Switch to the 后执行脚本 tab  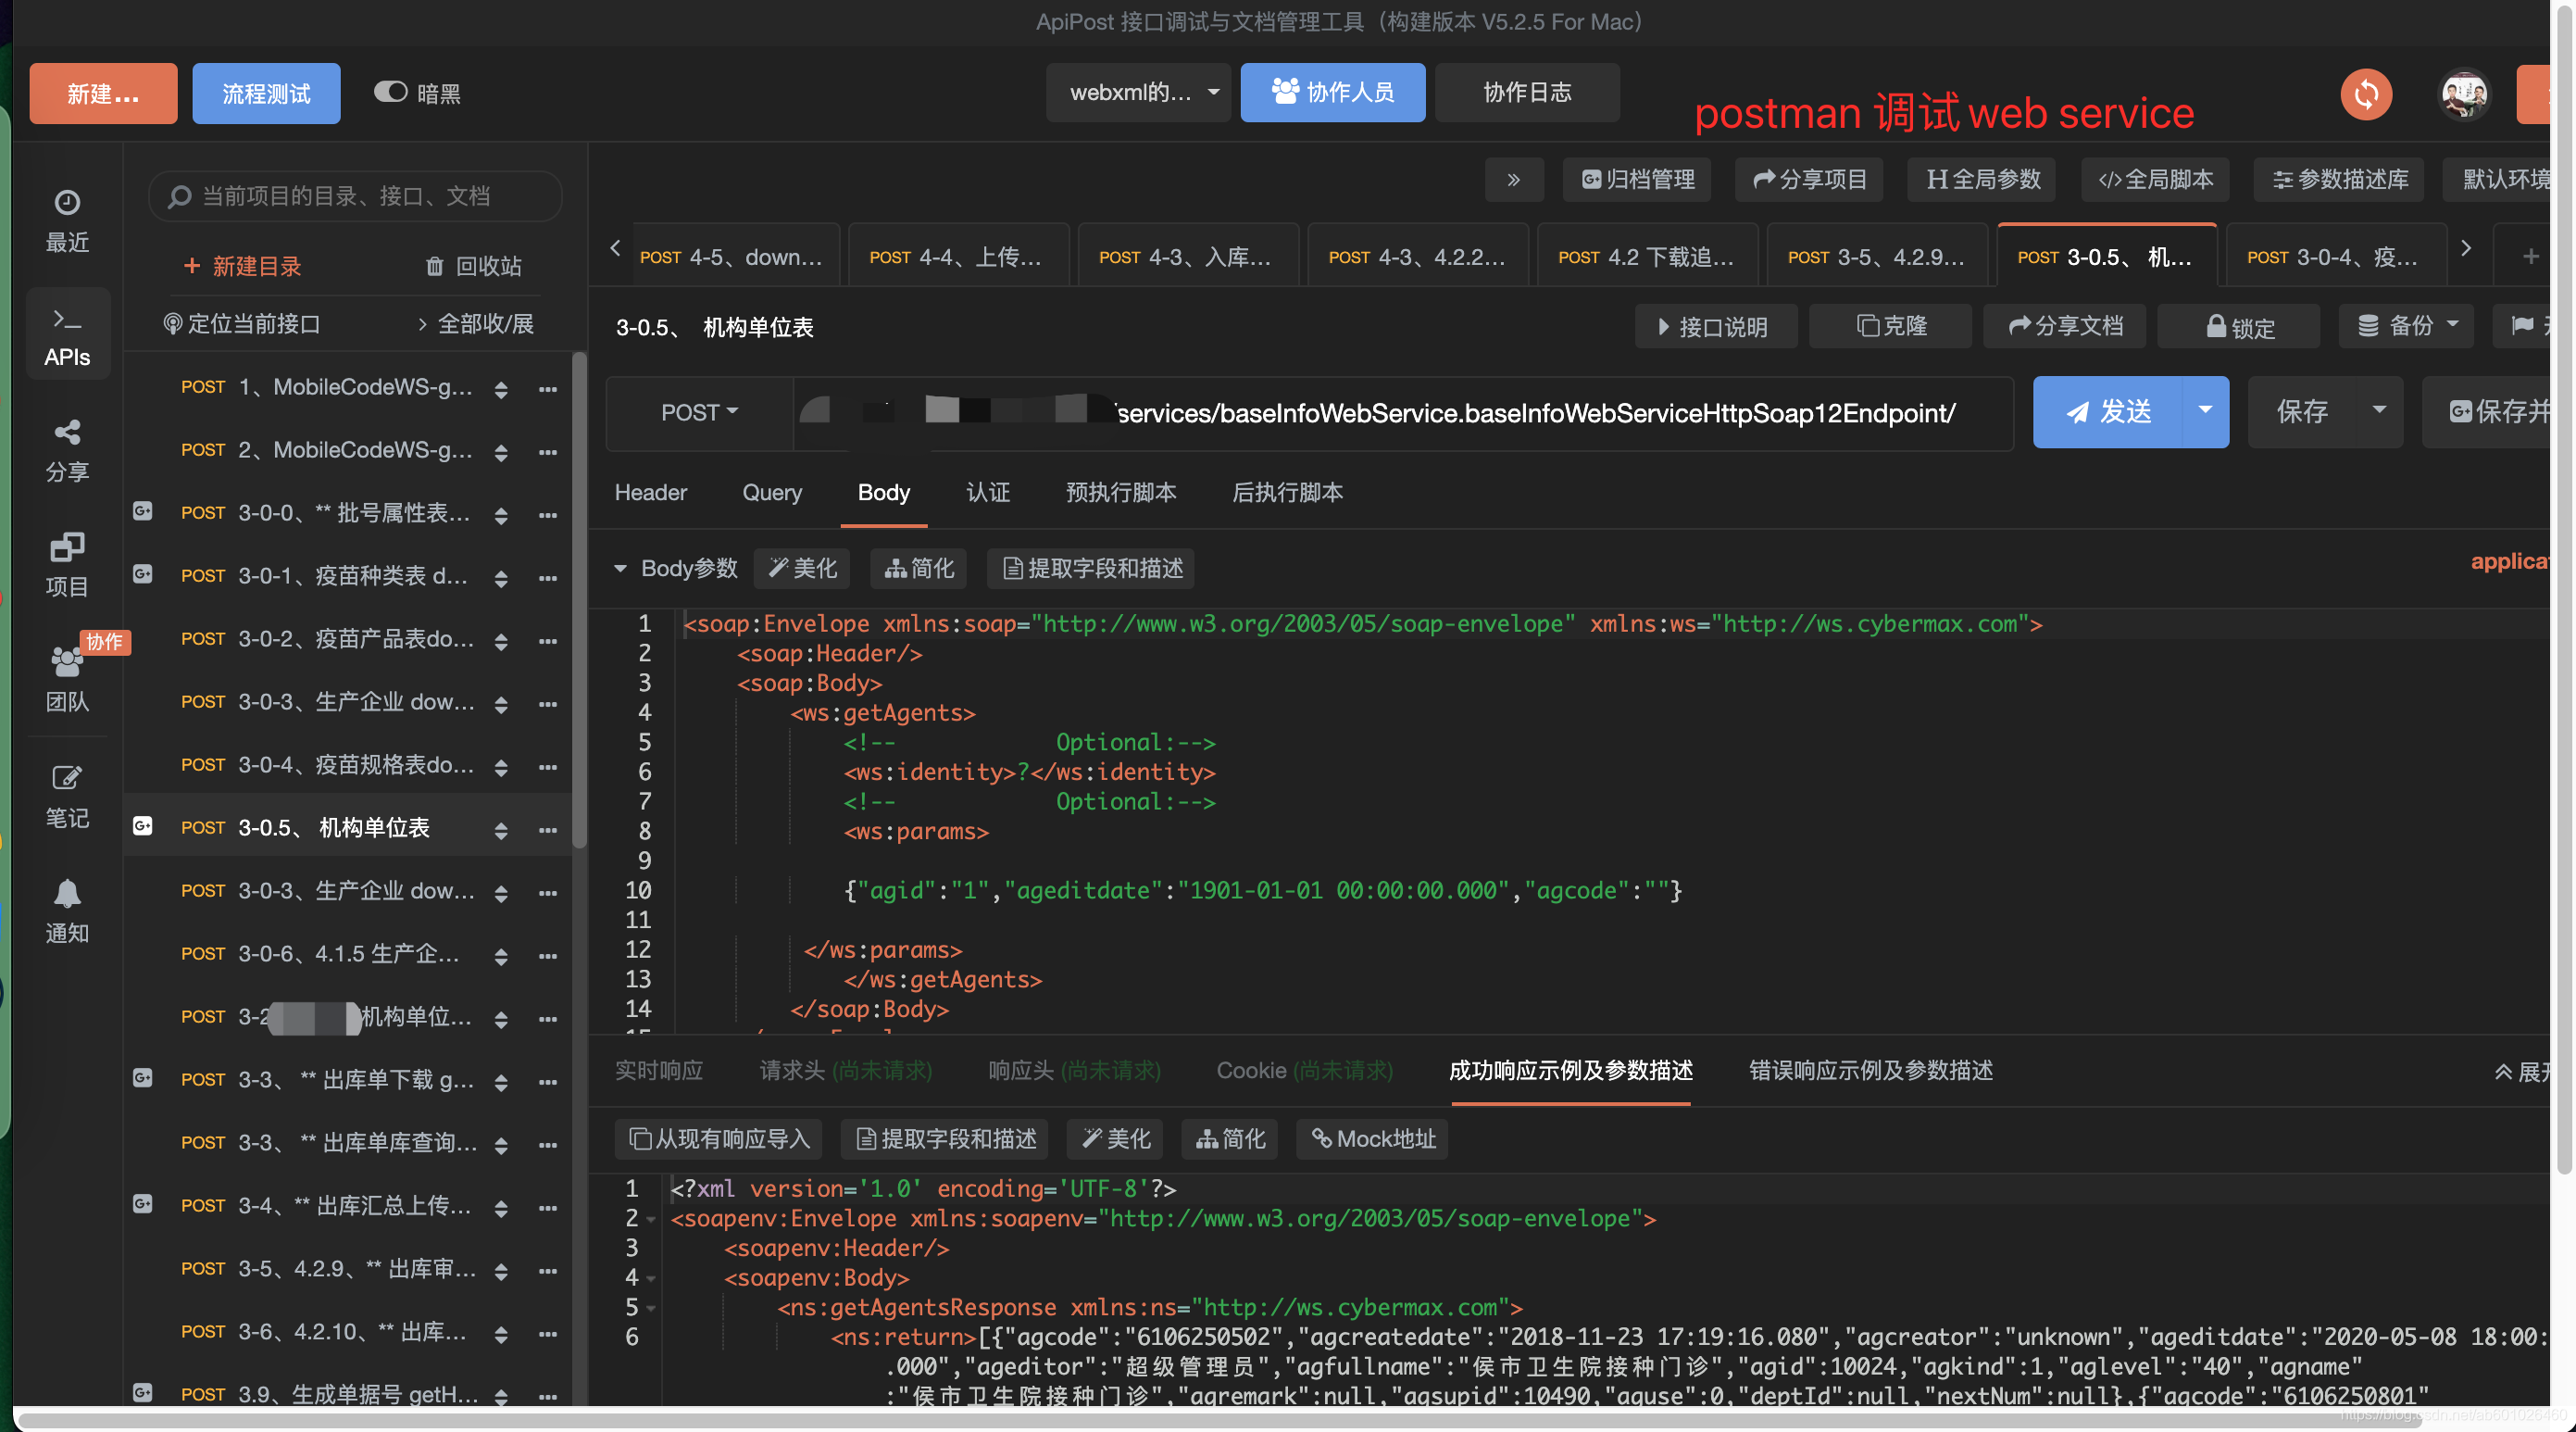1287,492
